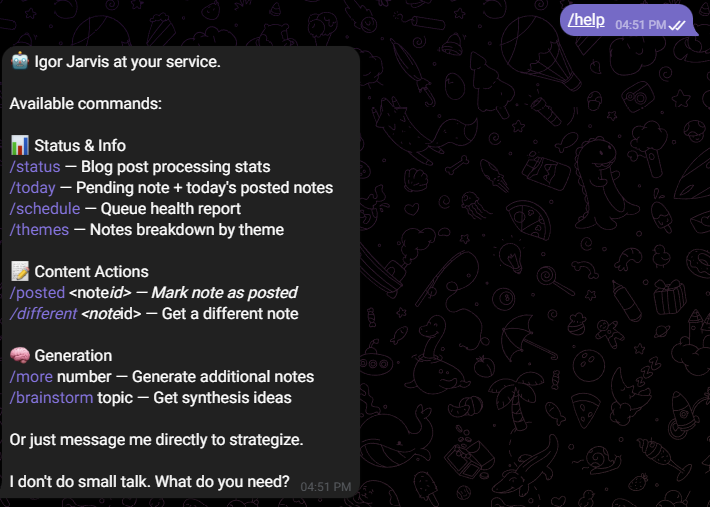Click the /brainstorm command link
The width and height of the screenshot is (710, 507).
click(50, 398)
